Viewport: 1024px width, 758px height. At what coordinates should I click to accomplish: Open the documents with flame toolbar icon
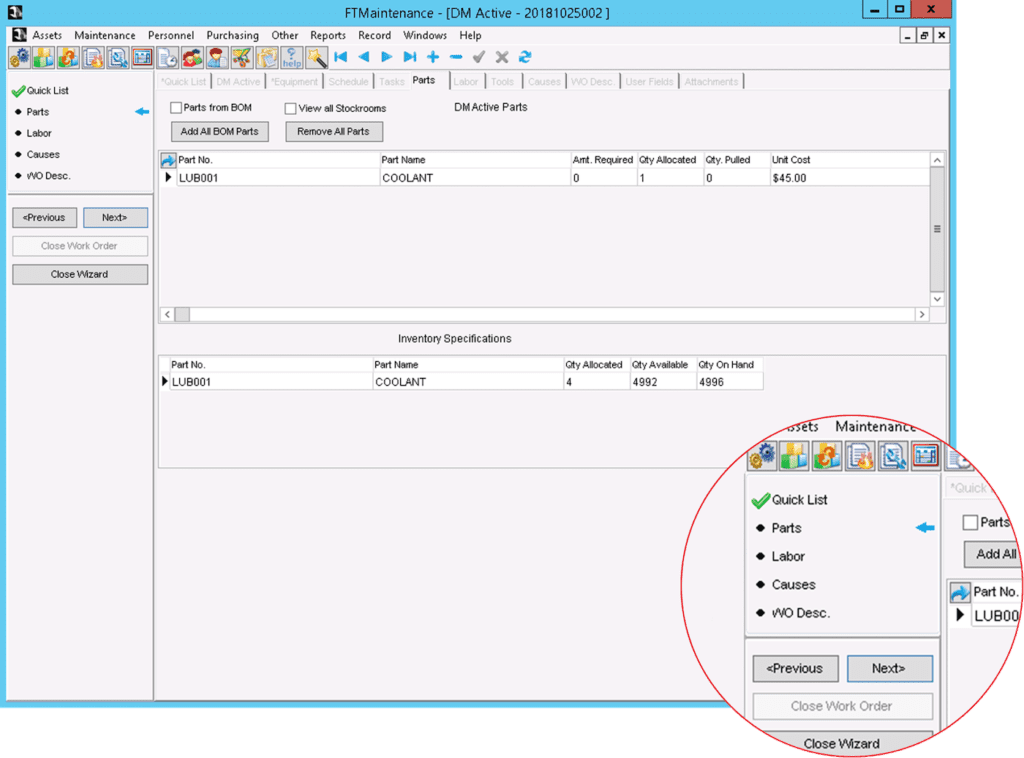[93, 57]
